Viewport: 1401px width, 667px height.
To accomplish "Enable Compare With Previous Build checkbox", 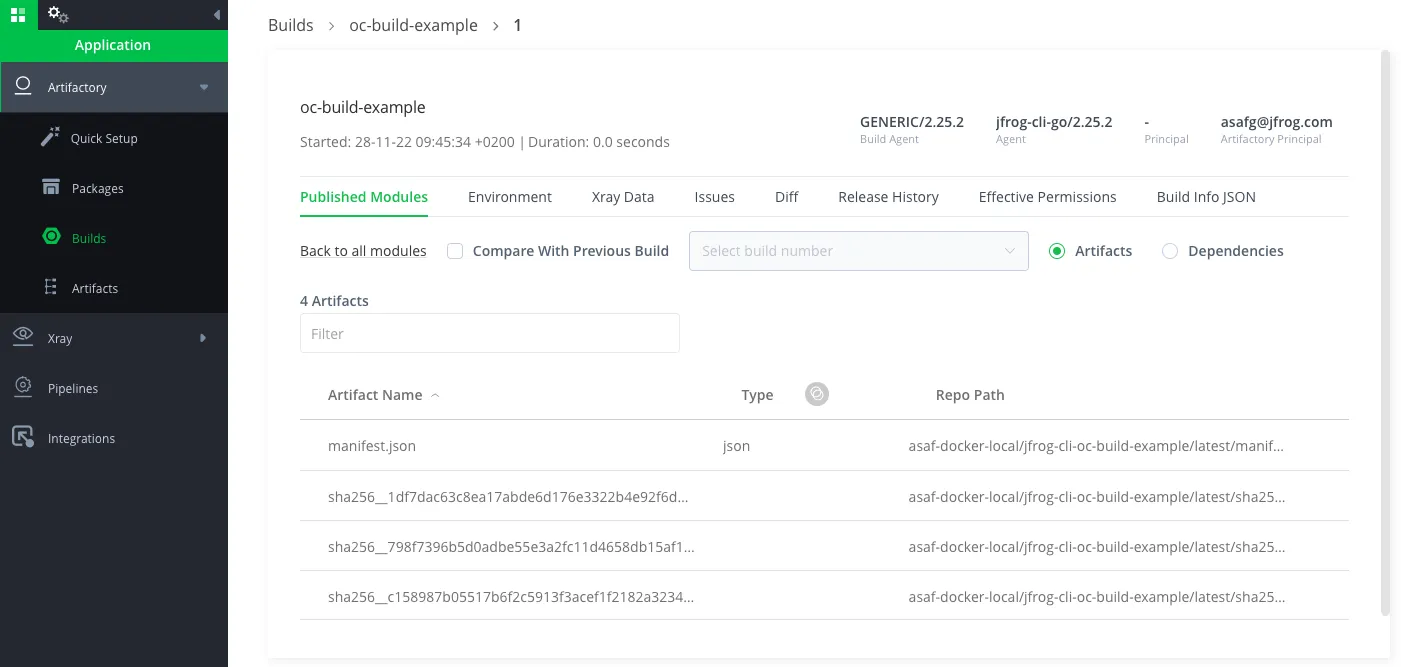I will click(455, 251).
